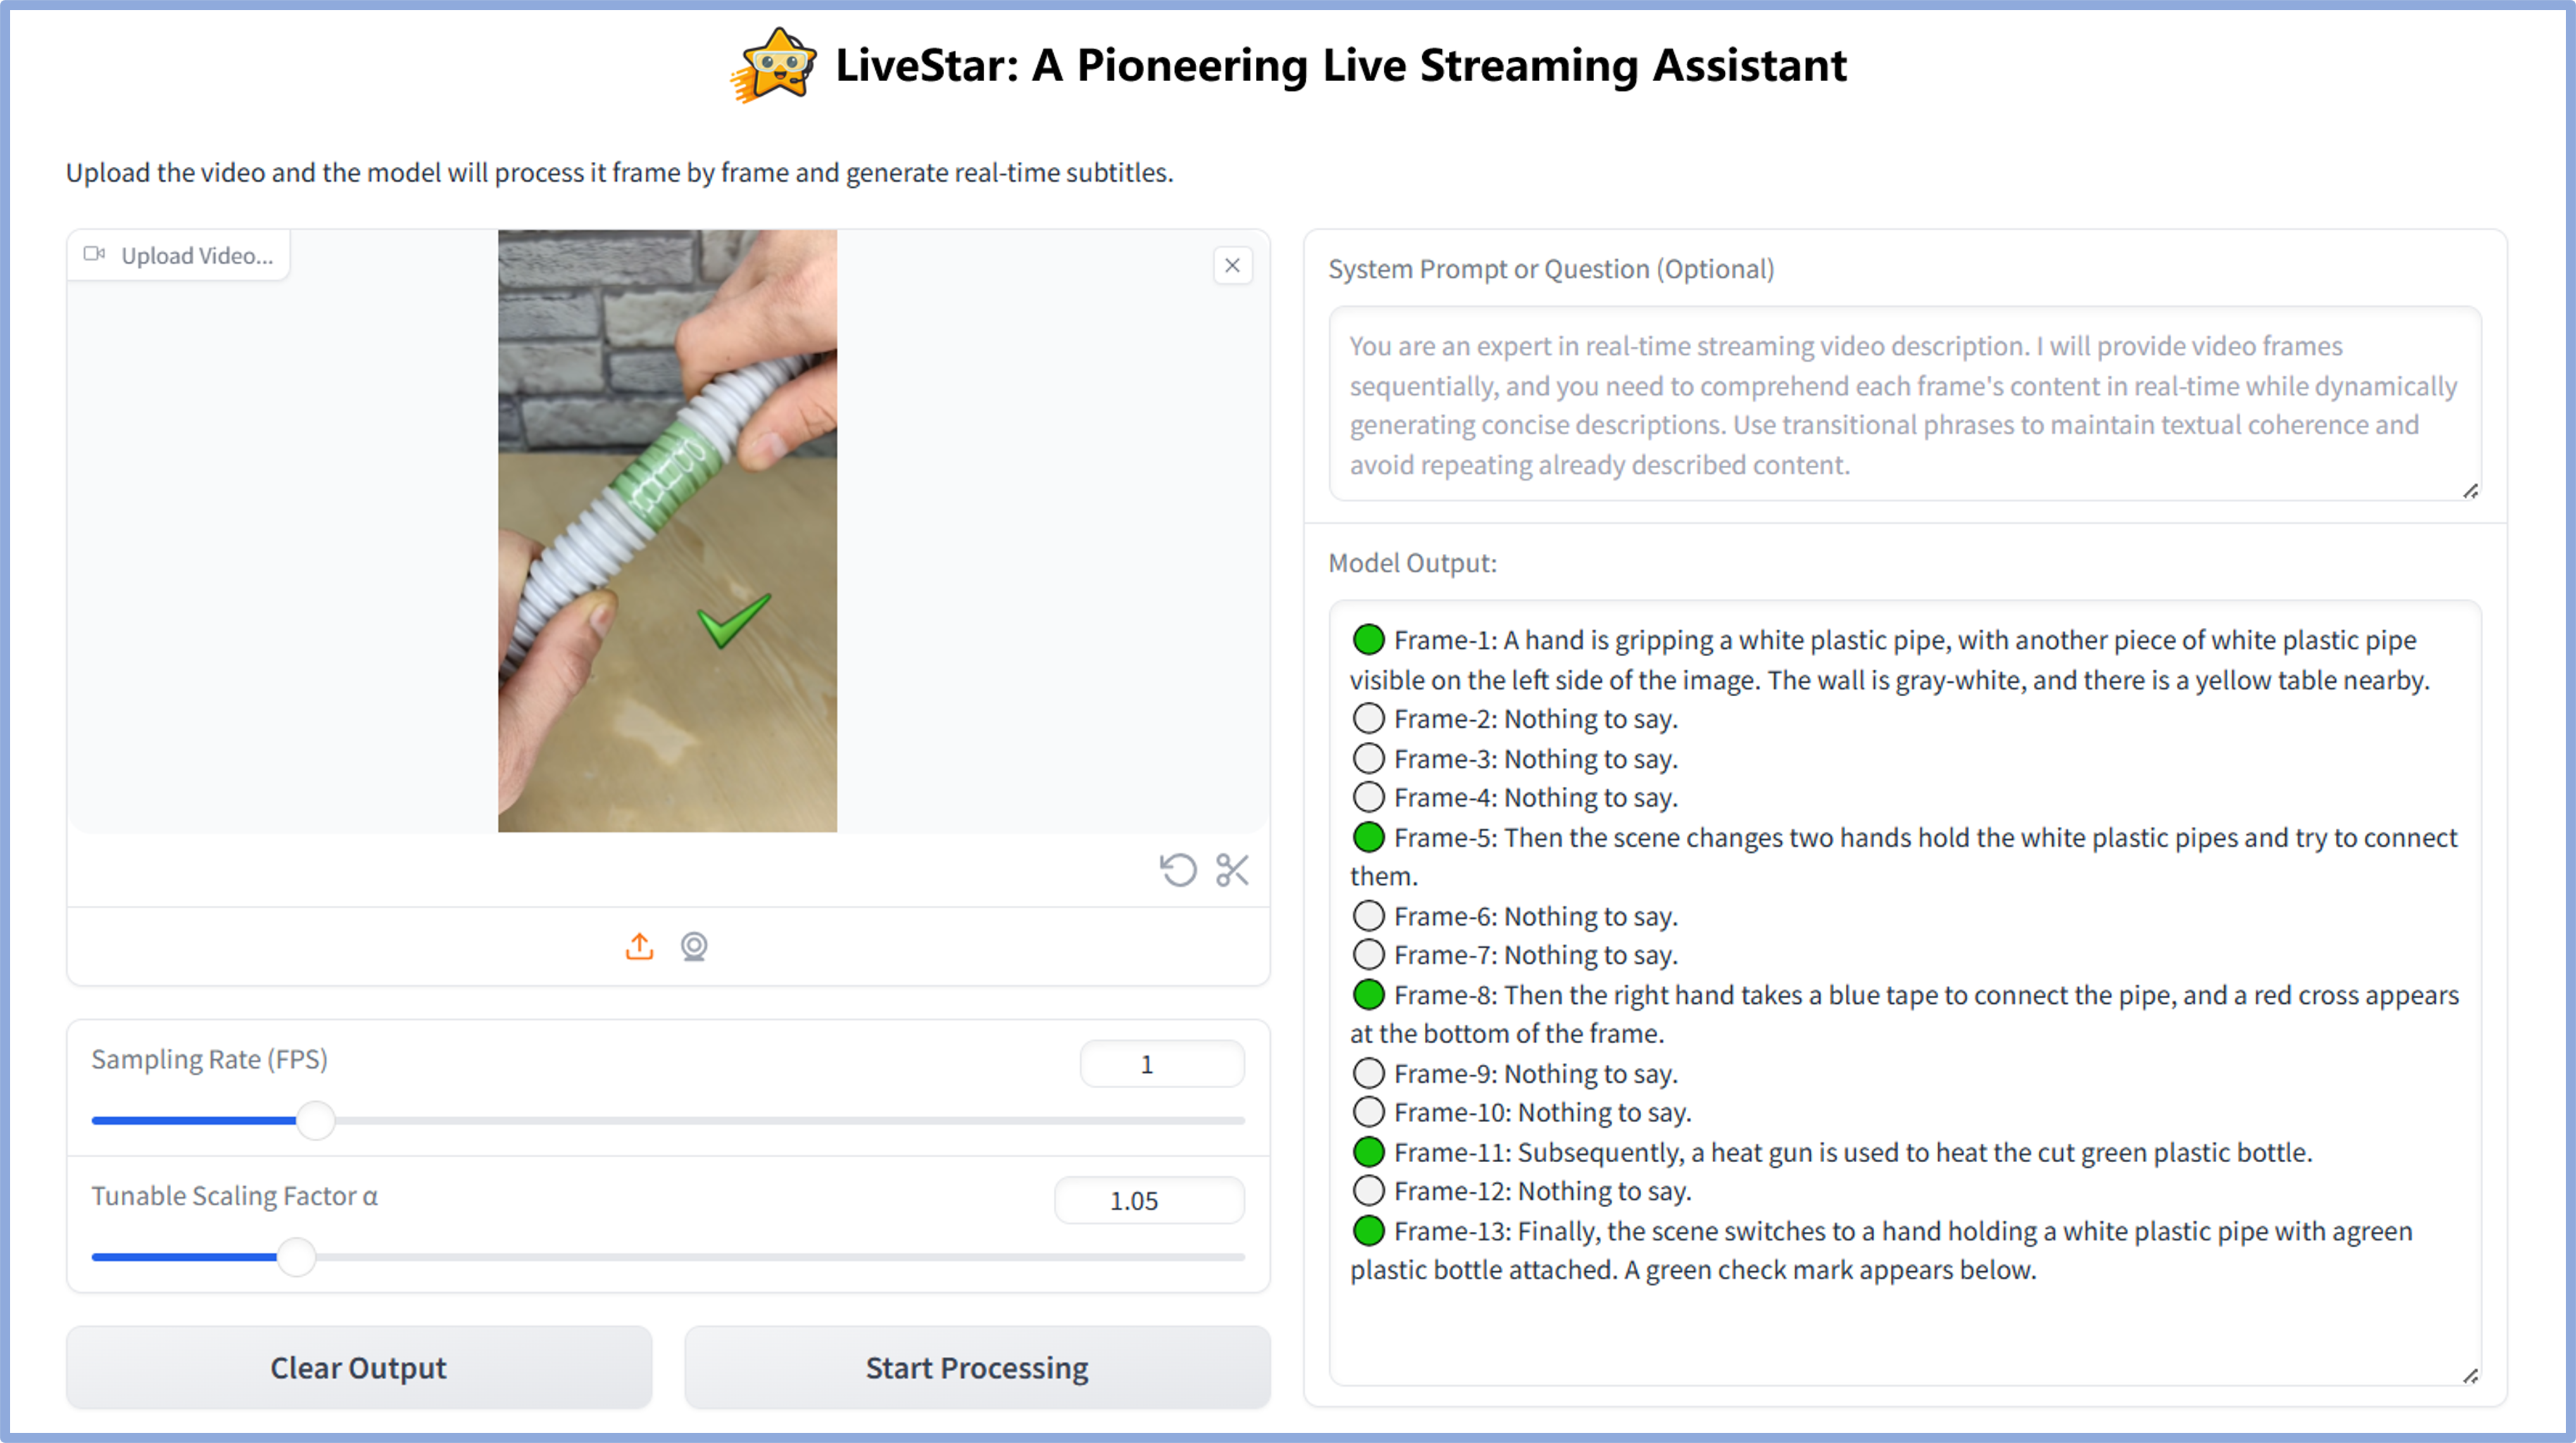
Task: Click the undo/reset video icon
Action: point(1178,869)
